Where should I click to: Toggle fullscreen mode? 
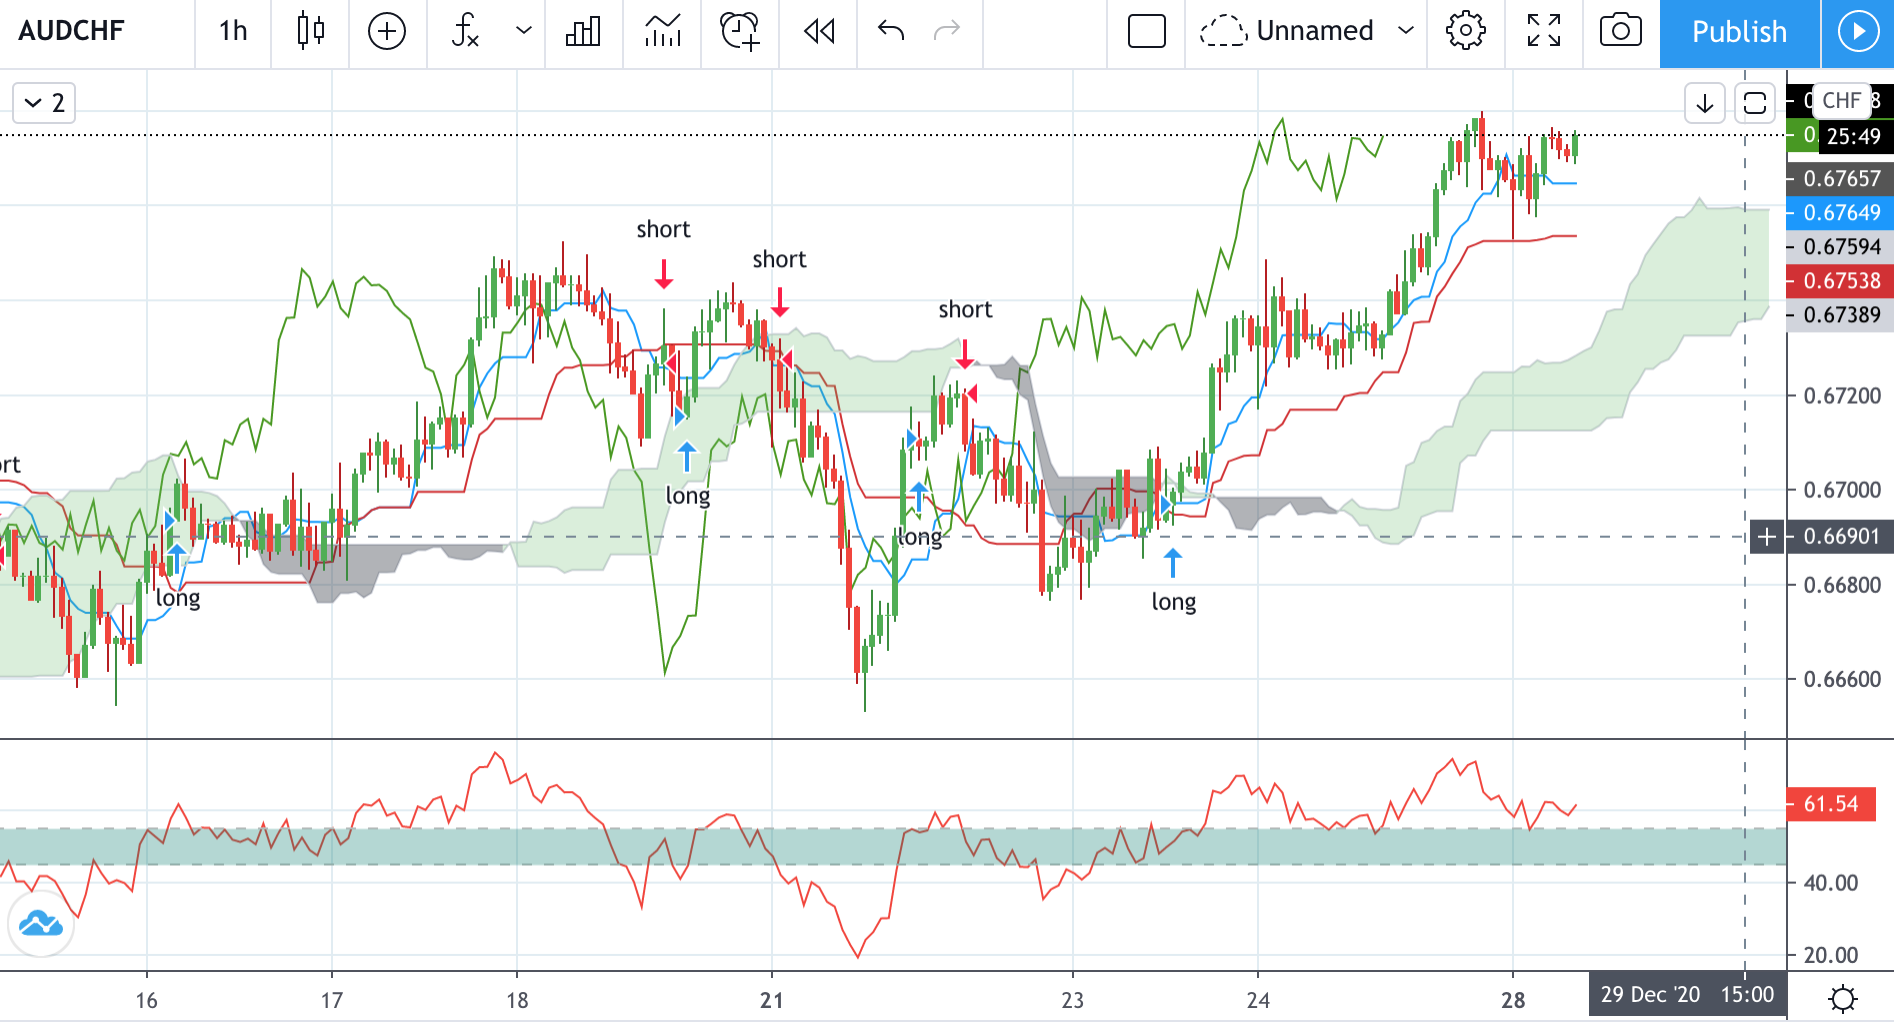click(x=1544, y=31)
